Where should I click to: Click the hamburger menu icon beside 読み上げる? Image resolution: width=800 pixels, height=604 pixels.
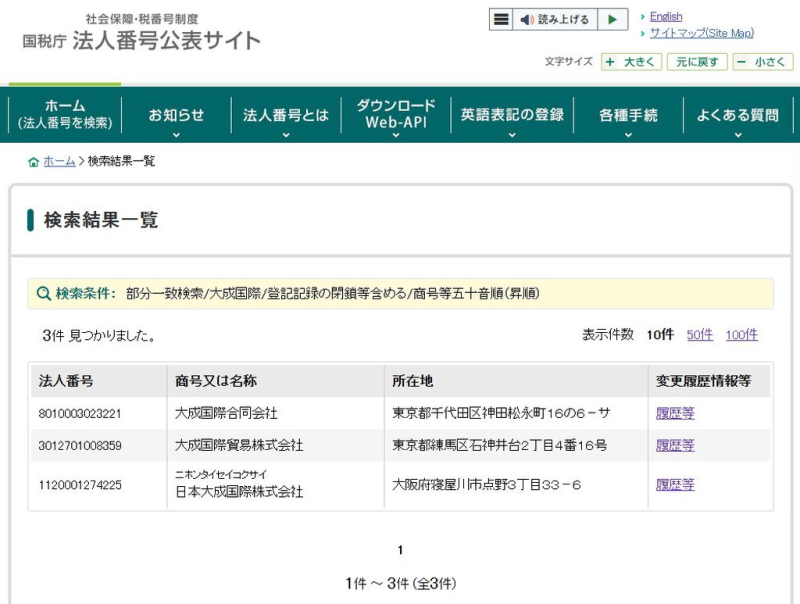pos(501,20)
